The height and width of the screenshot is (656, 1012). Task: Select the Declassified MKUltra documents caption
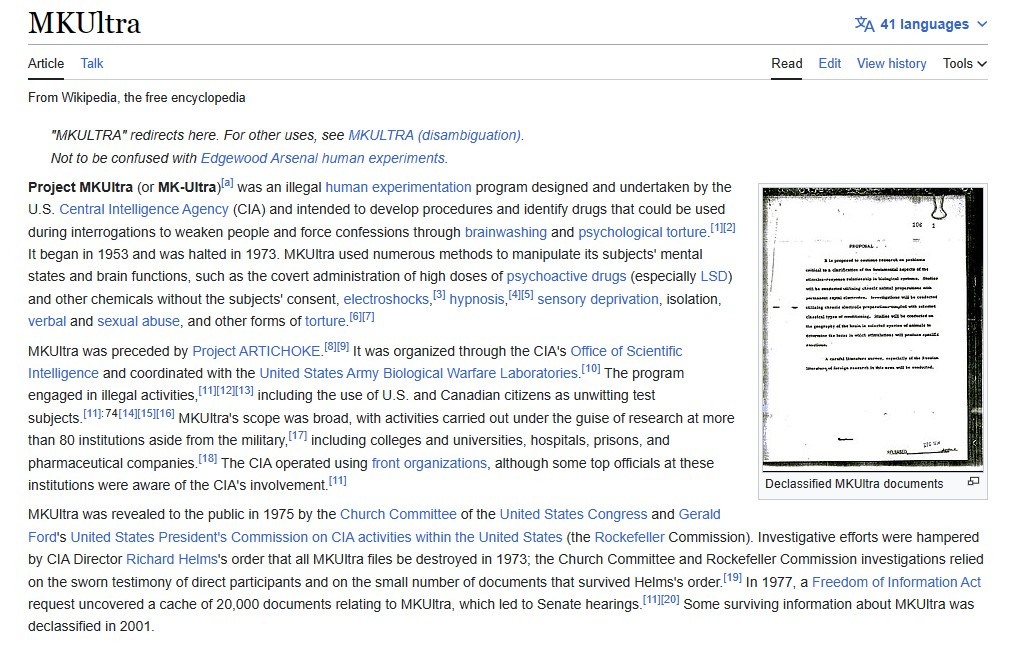point(854,484)
